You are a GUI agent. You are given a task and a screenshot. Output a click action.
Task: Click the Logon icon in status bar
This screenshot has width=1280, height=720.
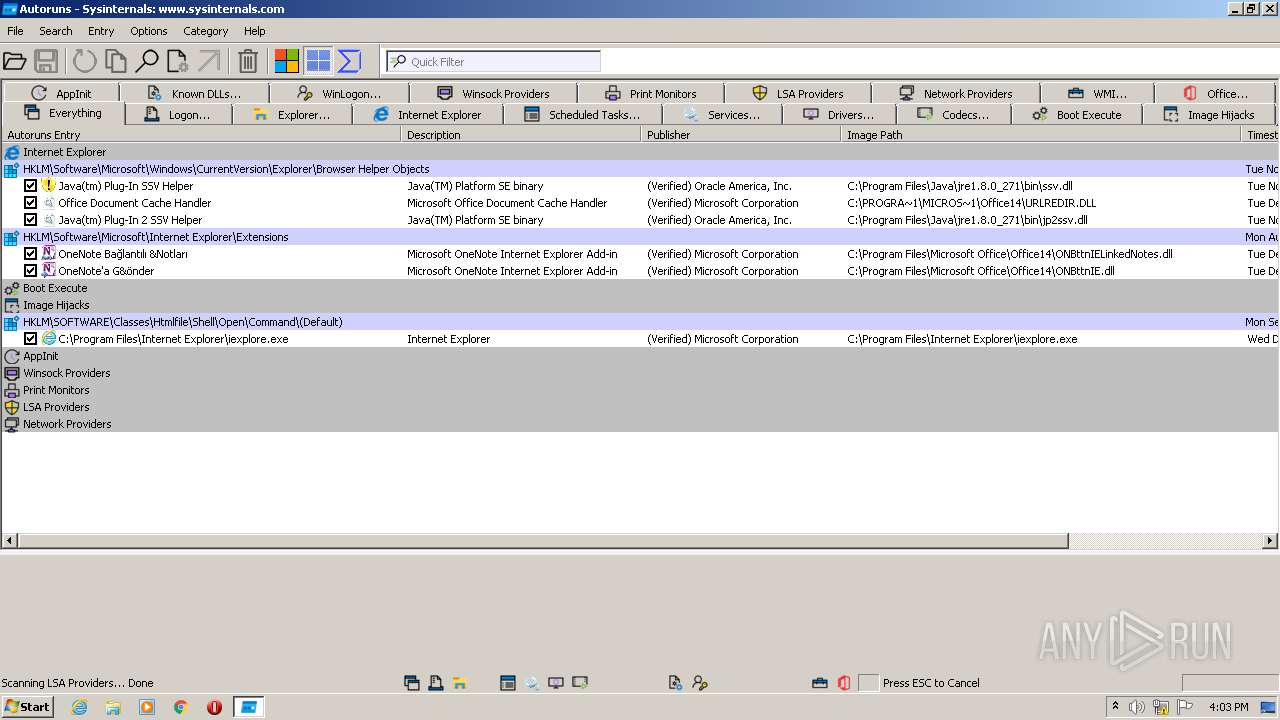[x=436, y=683]
